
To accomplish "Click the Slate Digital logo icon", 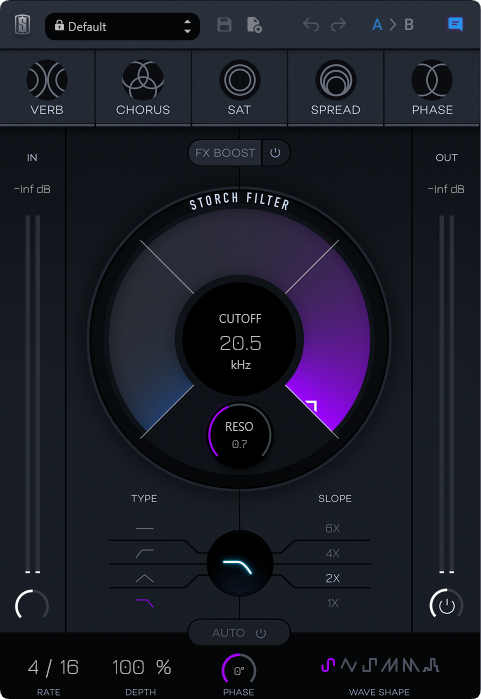I will (22, 25).
